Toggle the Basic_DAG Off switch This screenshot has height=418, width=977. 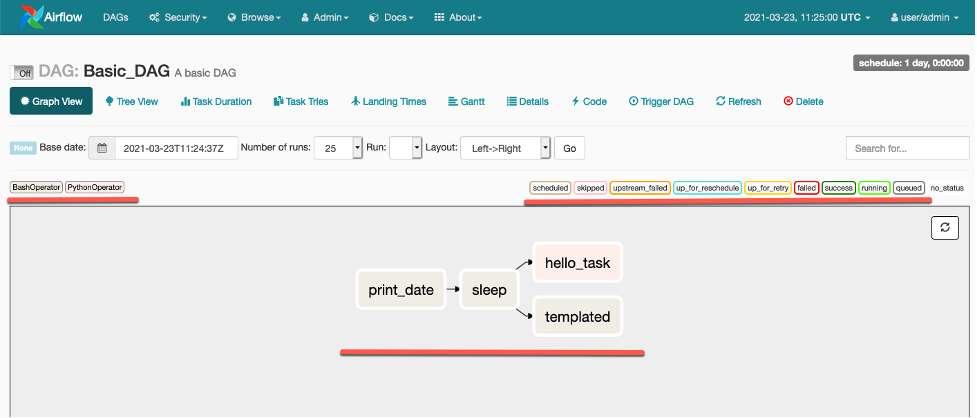click(x=23, y=72)
